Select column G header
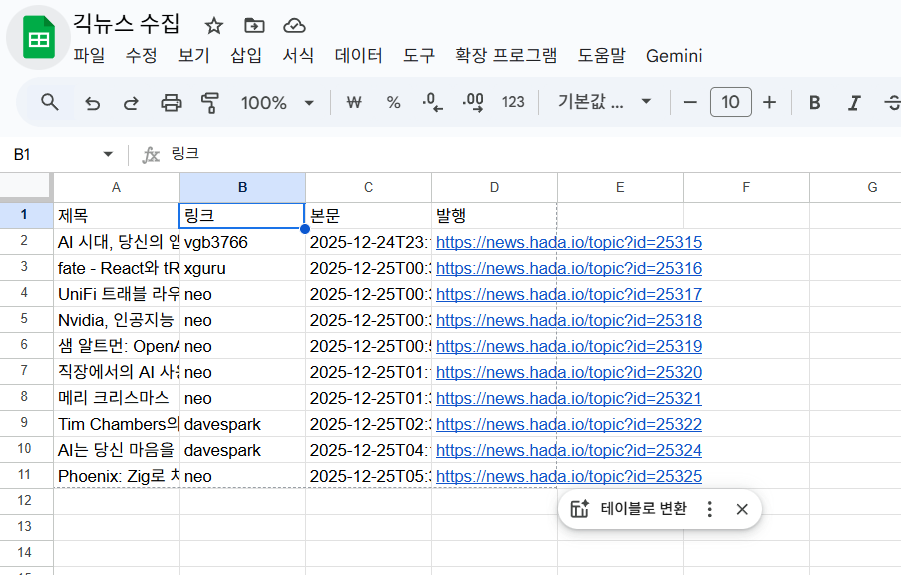Viewport: 901px width, 575px height. [x=855, y=187]
